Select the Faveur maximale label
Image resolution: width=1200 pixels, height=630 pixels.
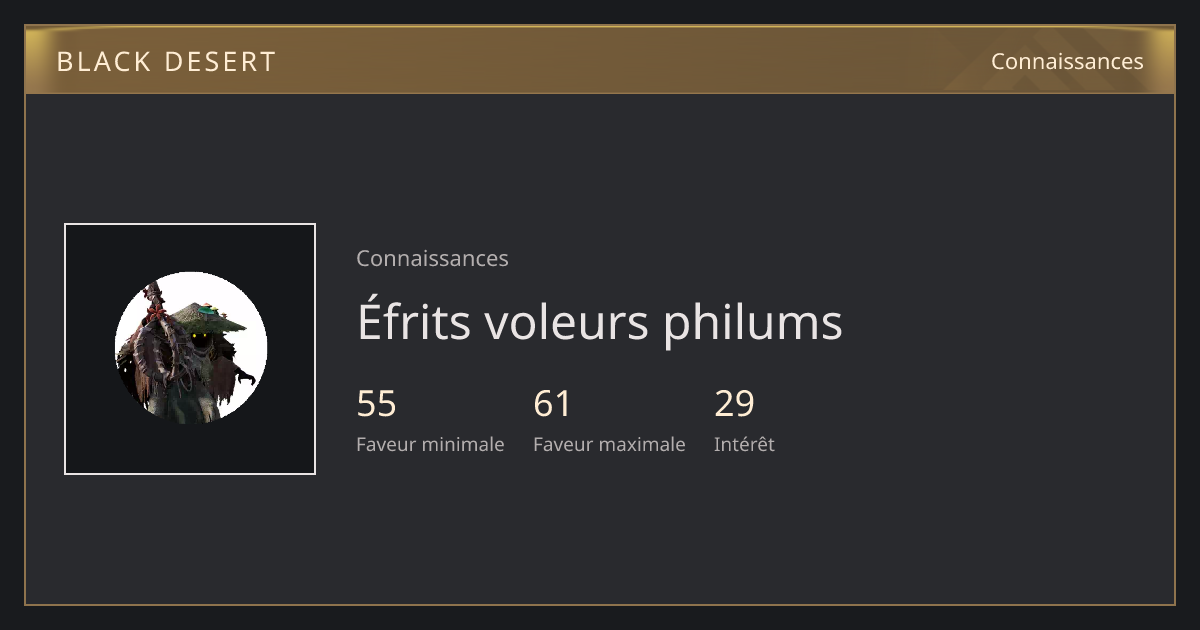pyautogui.click(x=609, y=444)
